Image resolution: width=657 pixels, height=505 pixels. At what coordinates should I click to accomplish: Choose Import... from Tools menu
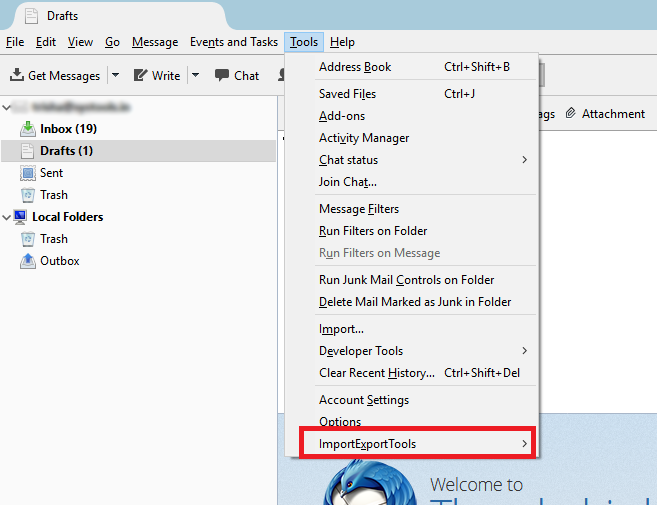(411, 329)
